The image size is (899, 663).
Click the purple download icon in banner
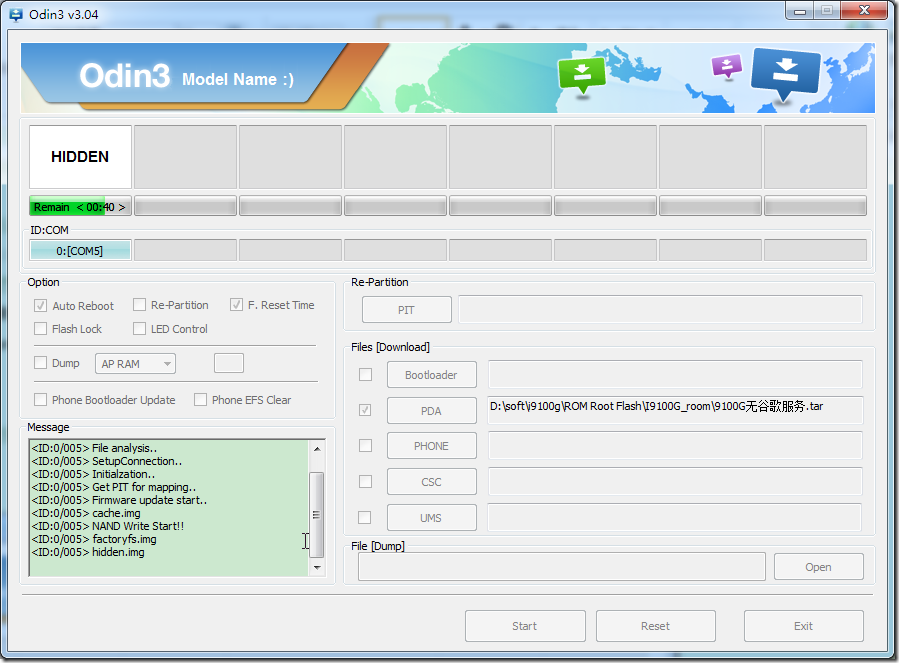726,66
